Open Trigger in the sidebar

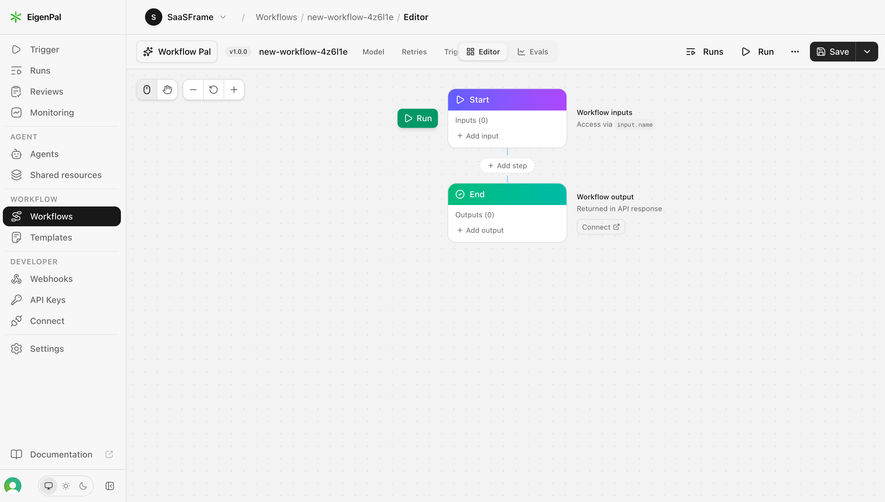pyautogui.click(x=62, y=50)
